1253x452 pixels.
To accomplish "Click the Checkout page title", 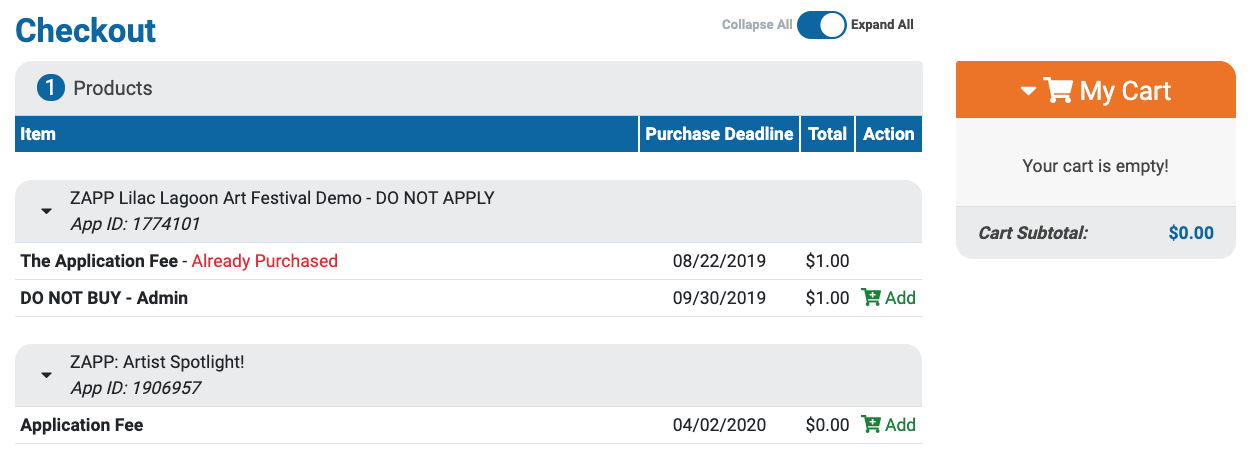I will [86, 30].
